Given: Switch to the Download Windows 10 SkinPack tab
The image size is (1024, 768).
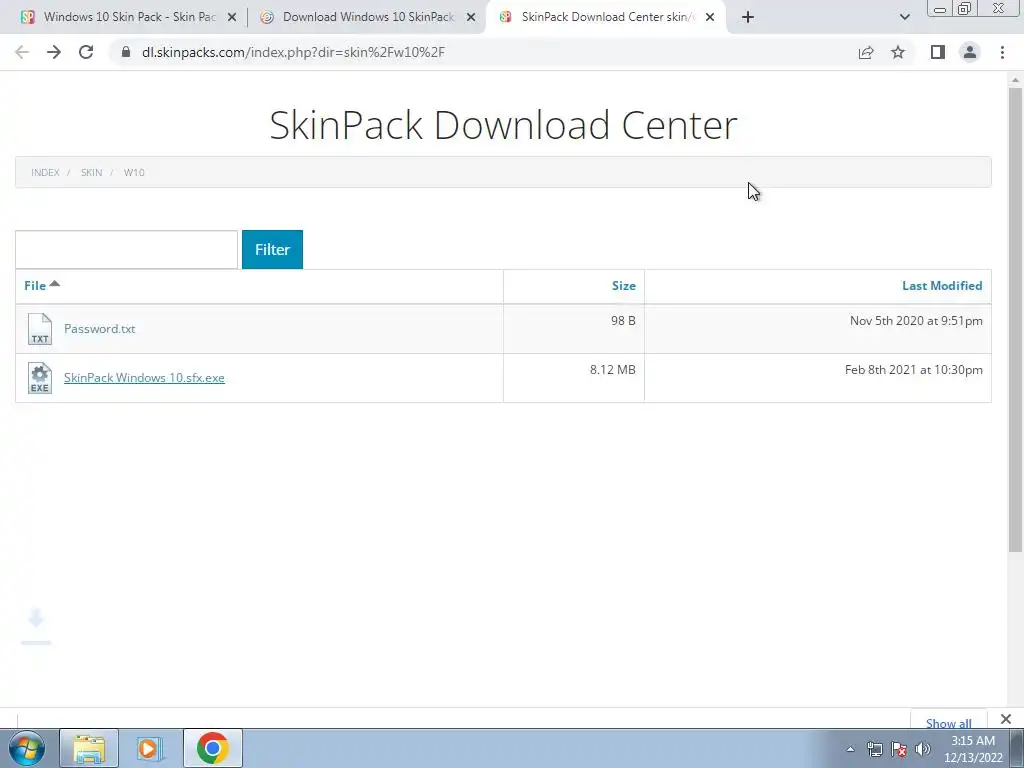Looking at the screenshot, I should tap(368, 17).
